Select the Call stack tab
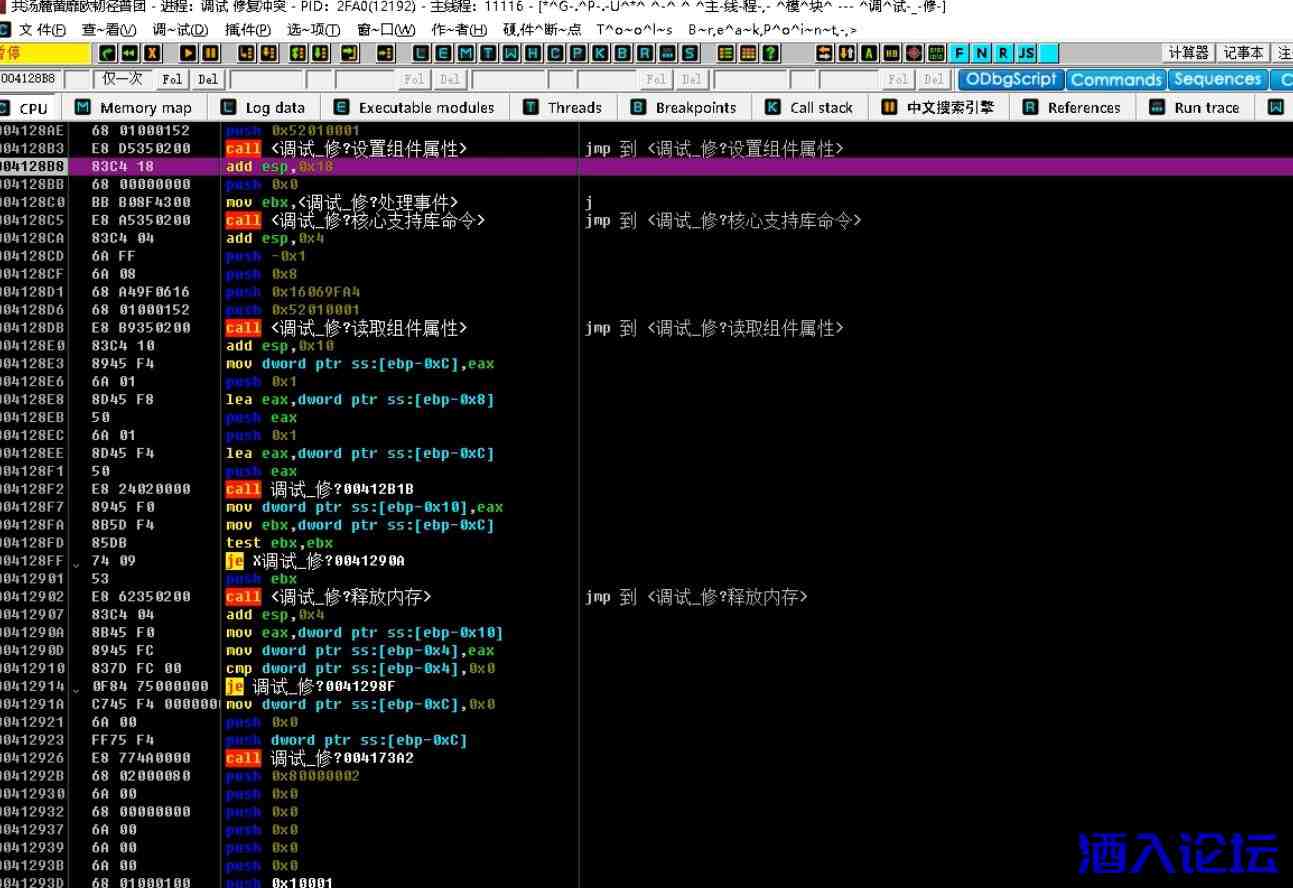The height and width of the screenshot is (888, 1293). [x=809, y=108]
